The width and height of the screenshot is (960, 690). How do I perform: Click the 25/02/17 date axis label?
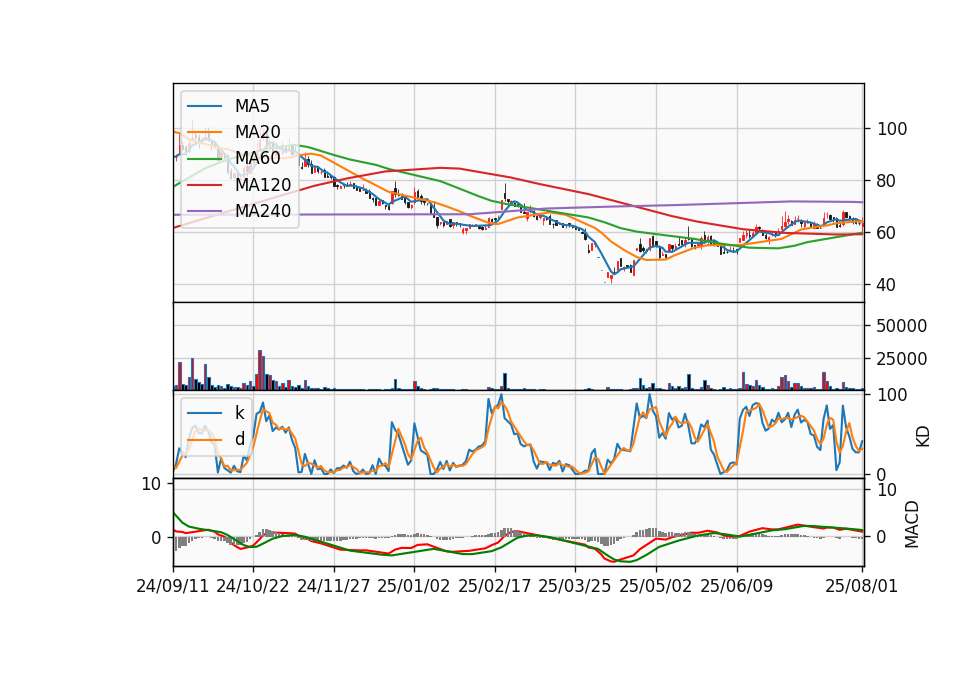(495, 586)
